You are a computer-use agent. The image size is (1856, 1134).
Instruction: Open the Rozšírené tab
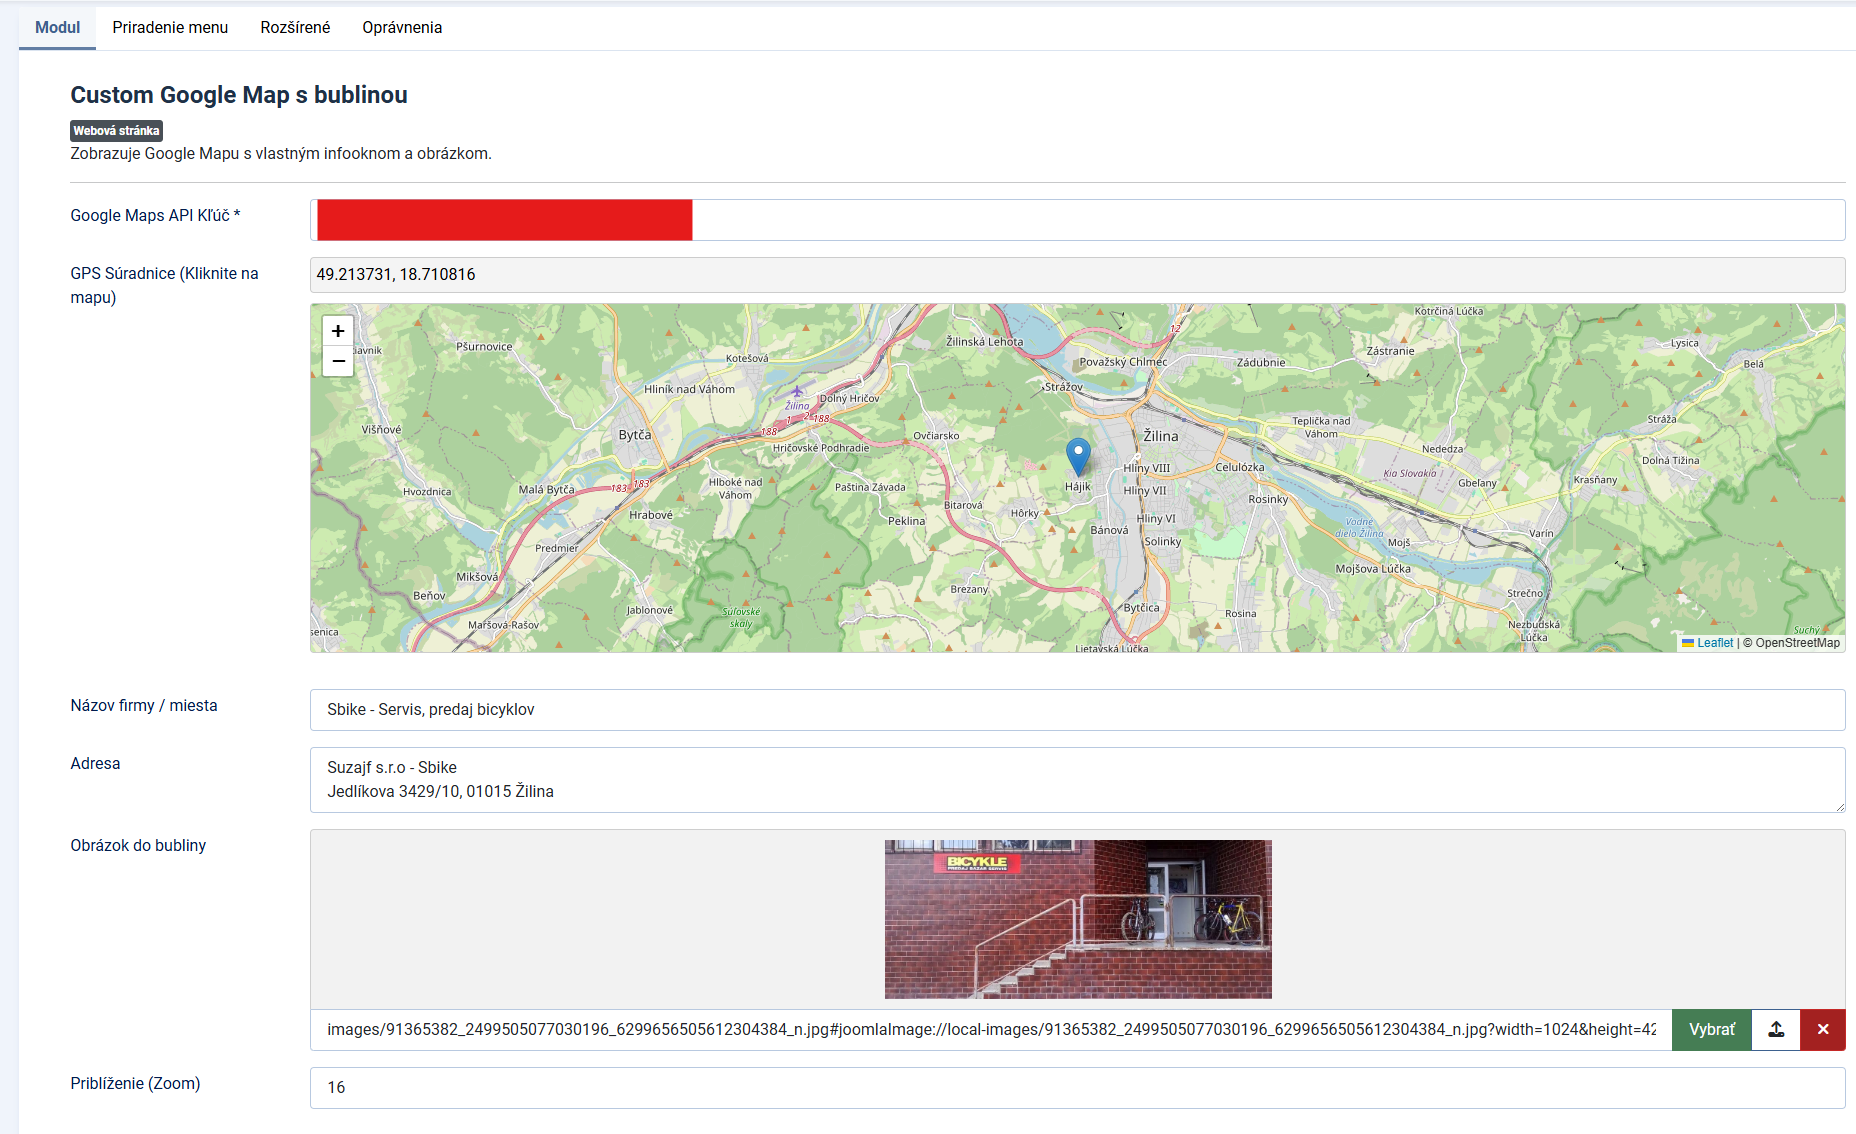[295, 27]
